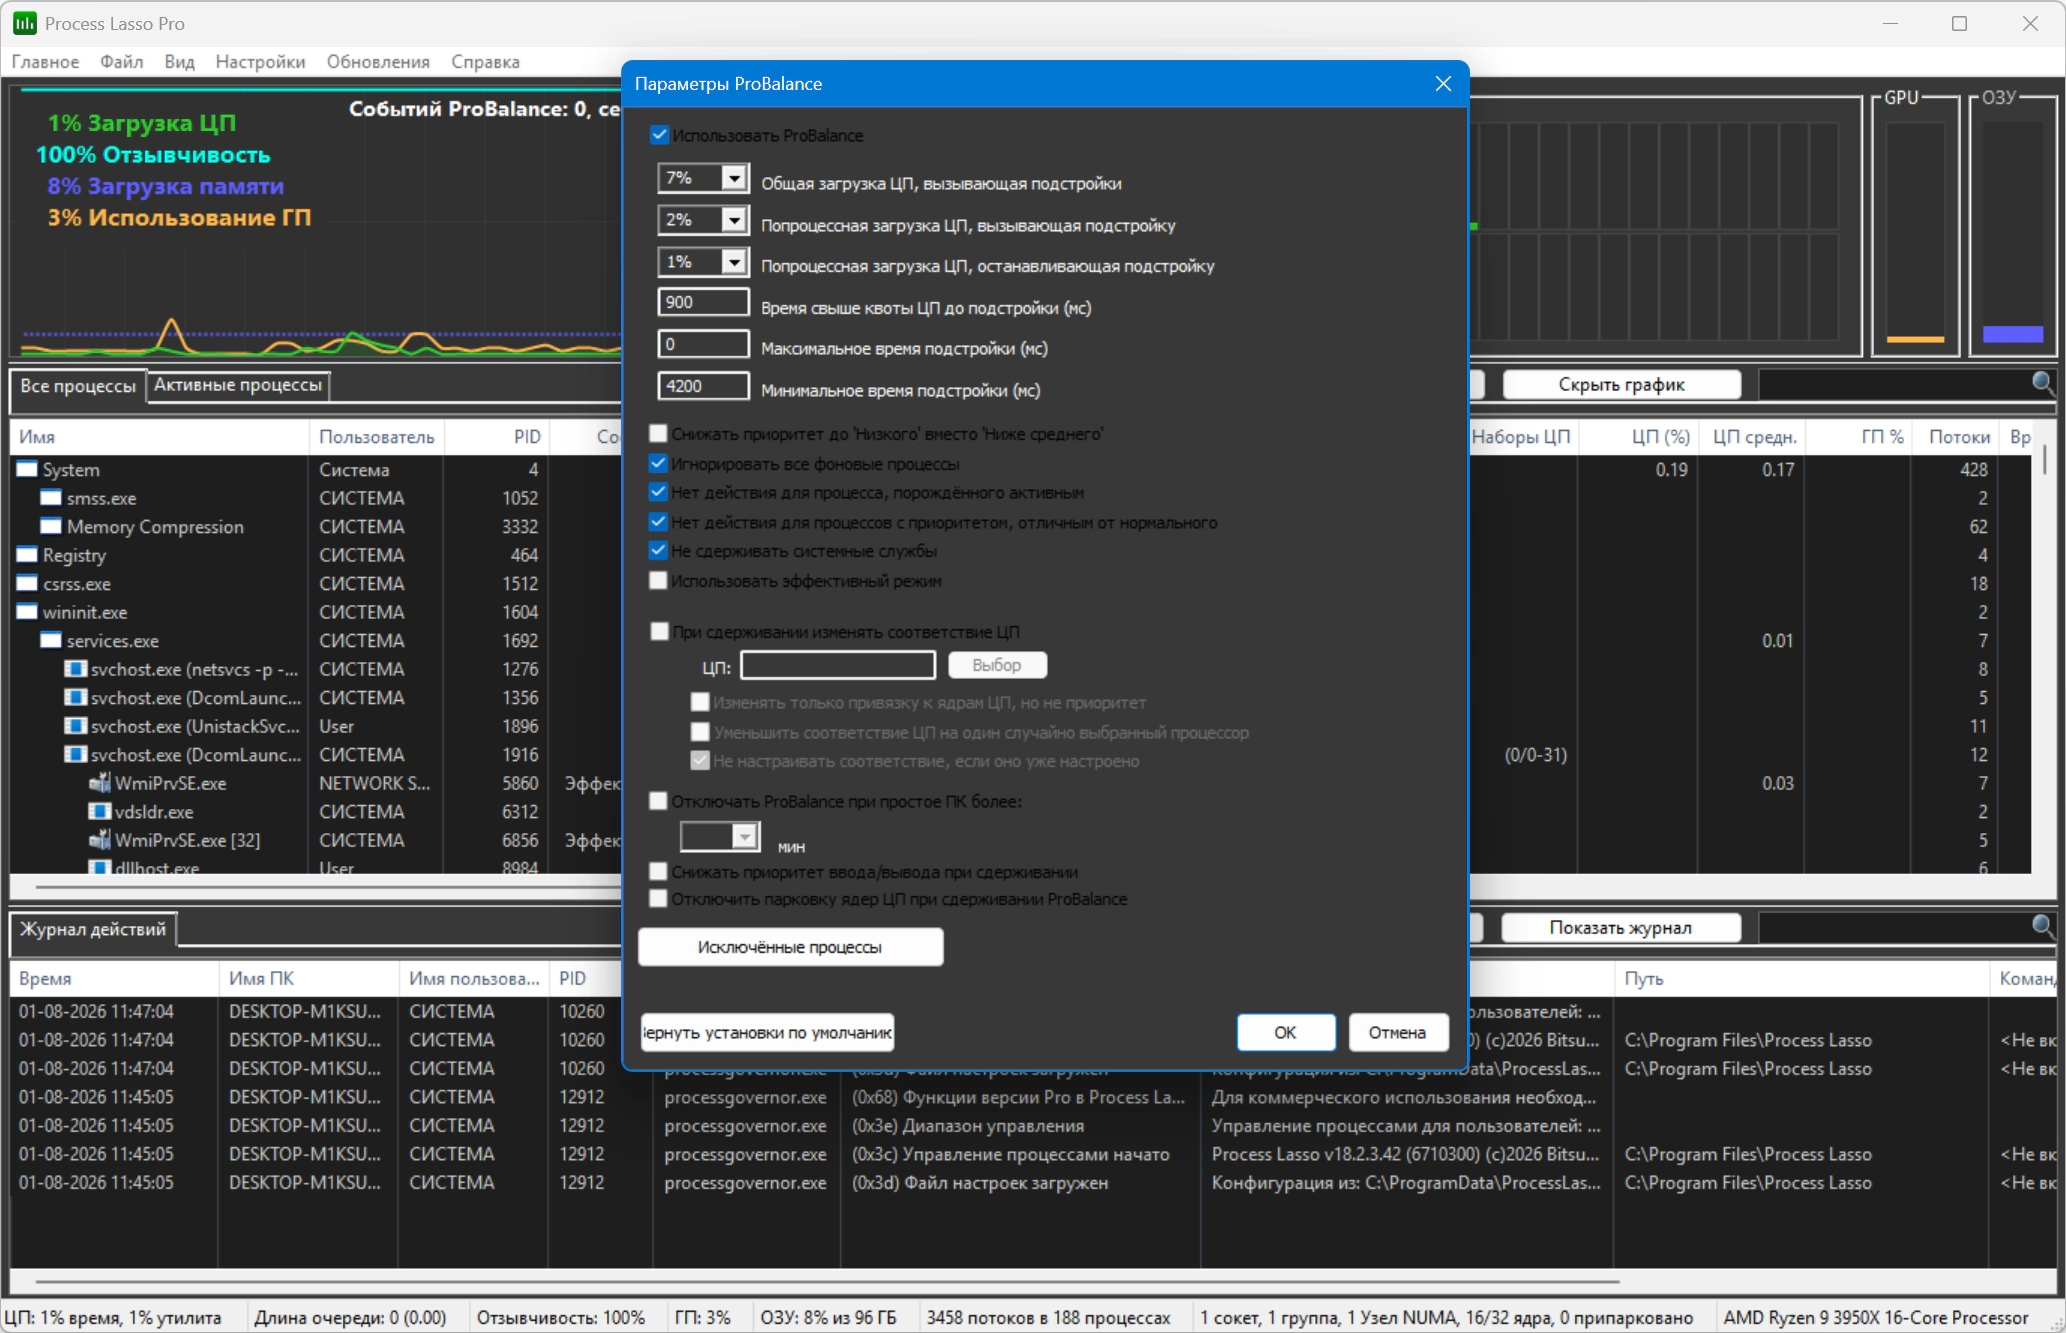Screen dimensions: 2066x1333
Task: Open the 2% per-process CPU dropdown
Action: [x=733, y=220]
